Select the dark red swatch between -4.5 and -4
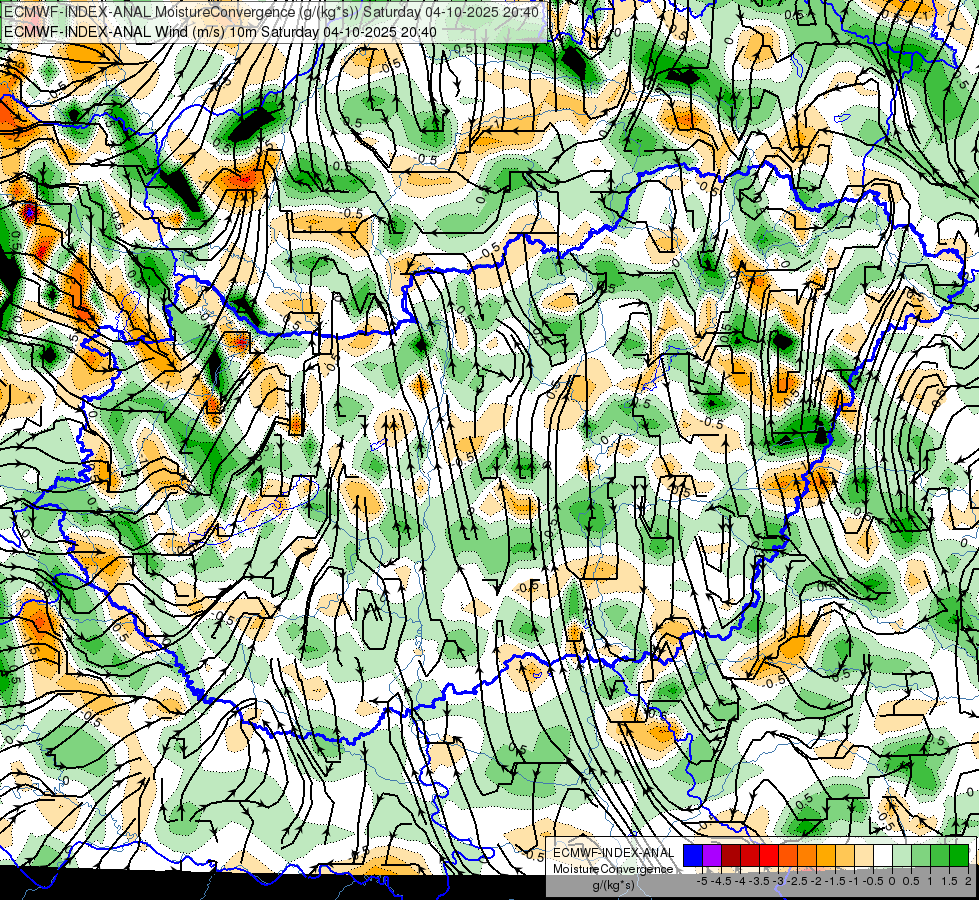Screen dimensions: 979x900 click(731, 856)
